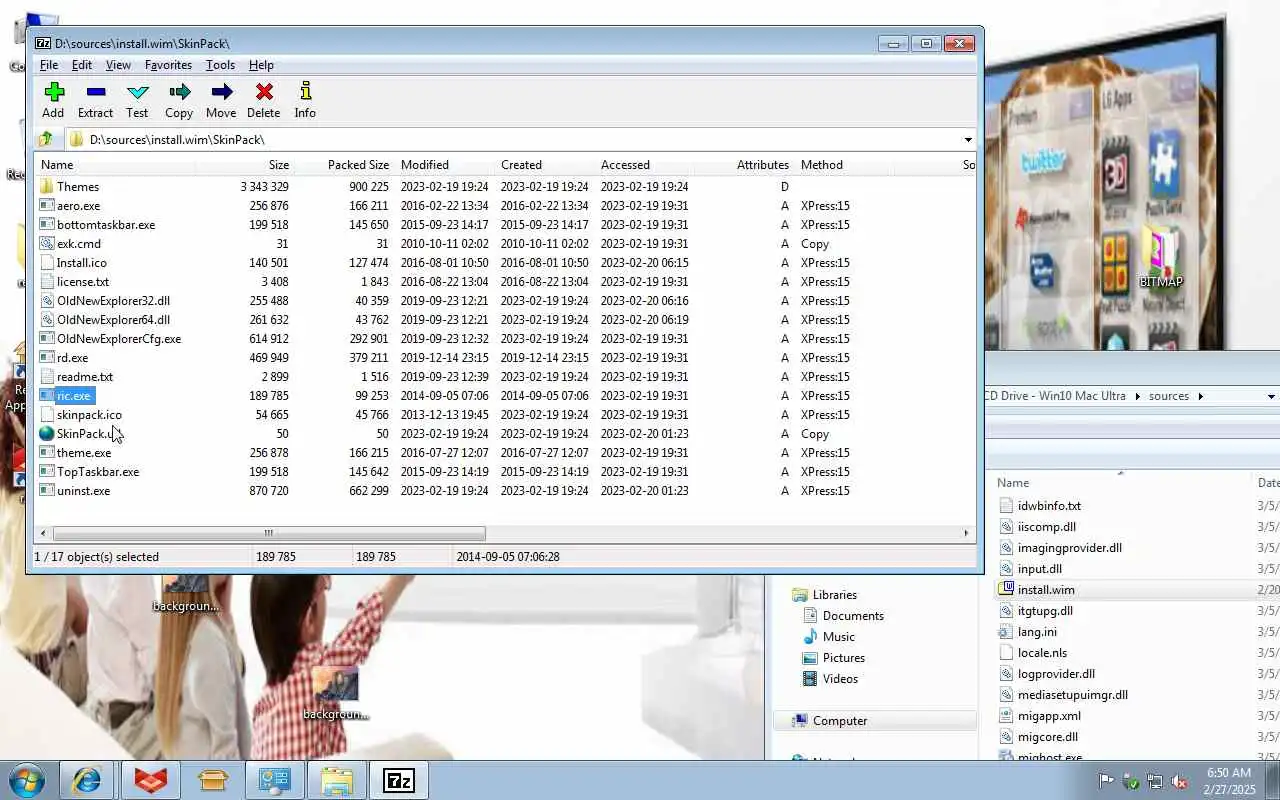Click the arrow after sources breadcrumb
The height and width of the screenshot is (800, 1280).
pos(1201,396)
